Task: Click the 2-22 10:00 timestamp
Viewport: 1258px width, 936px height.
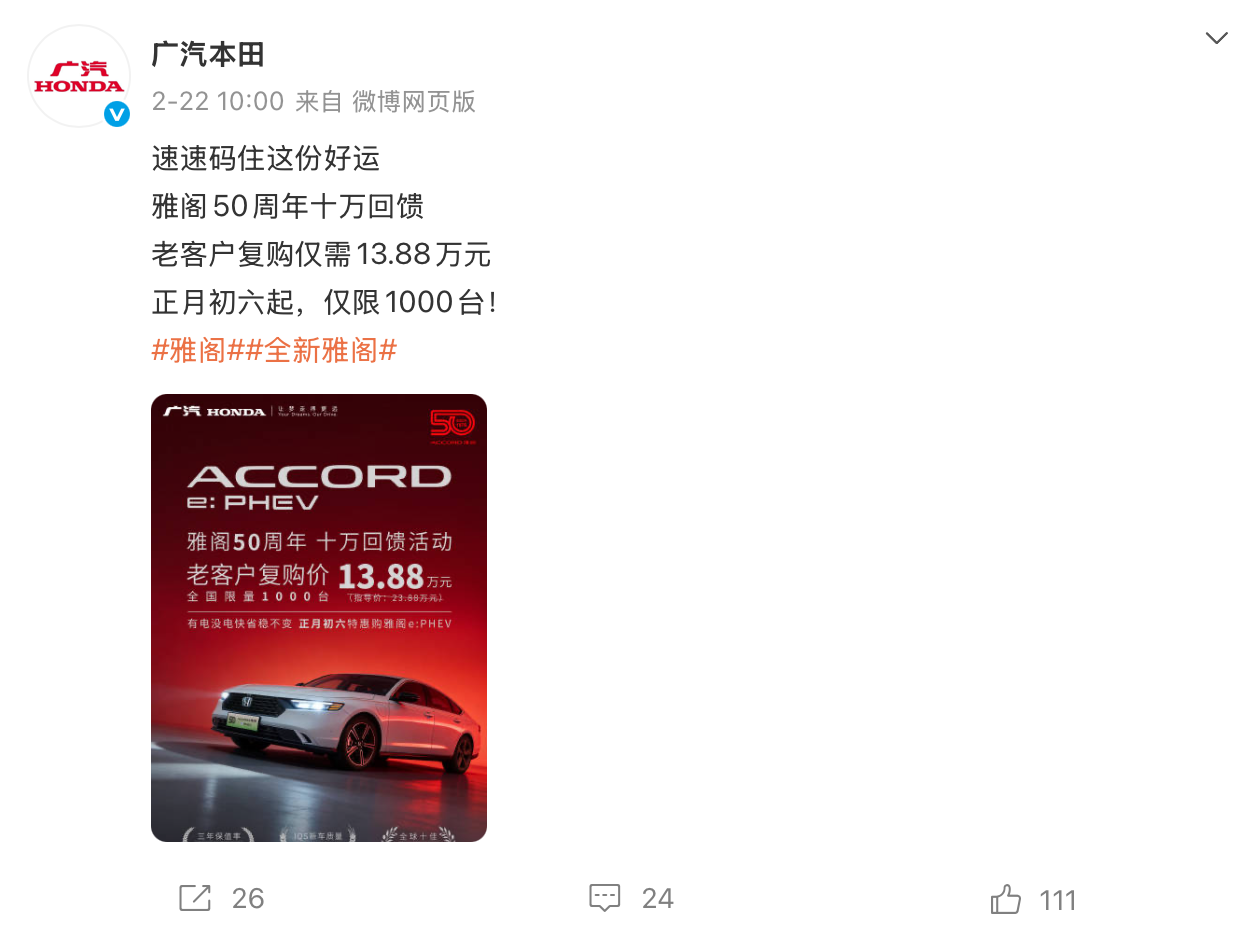Action: 218,101
